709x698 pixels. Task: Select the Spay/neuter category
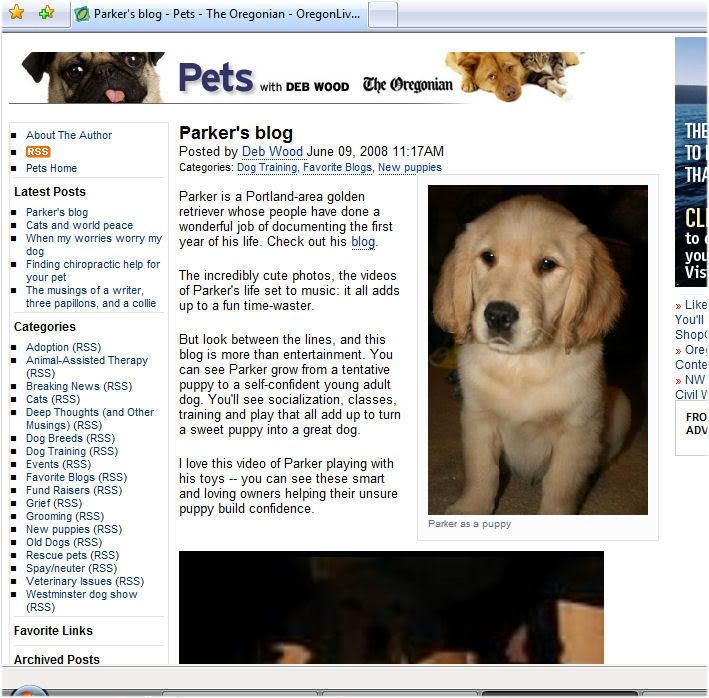(54, 568)
